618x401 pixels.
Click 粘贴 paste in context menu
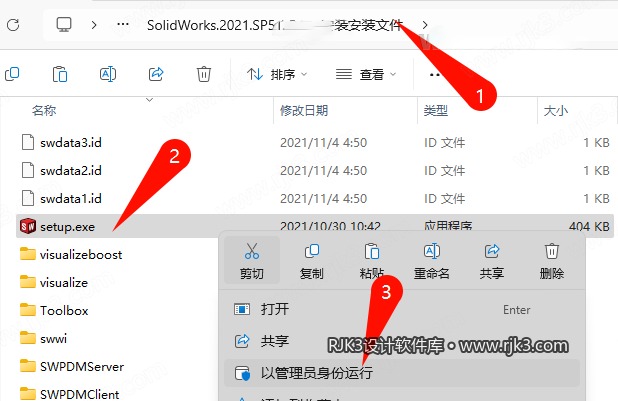[x=372, y=260]
